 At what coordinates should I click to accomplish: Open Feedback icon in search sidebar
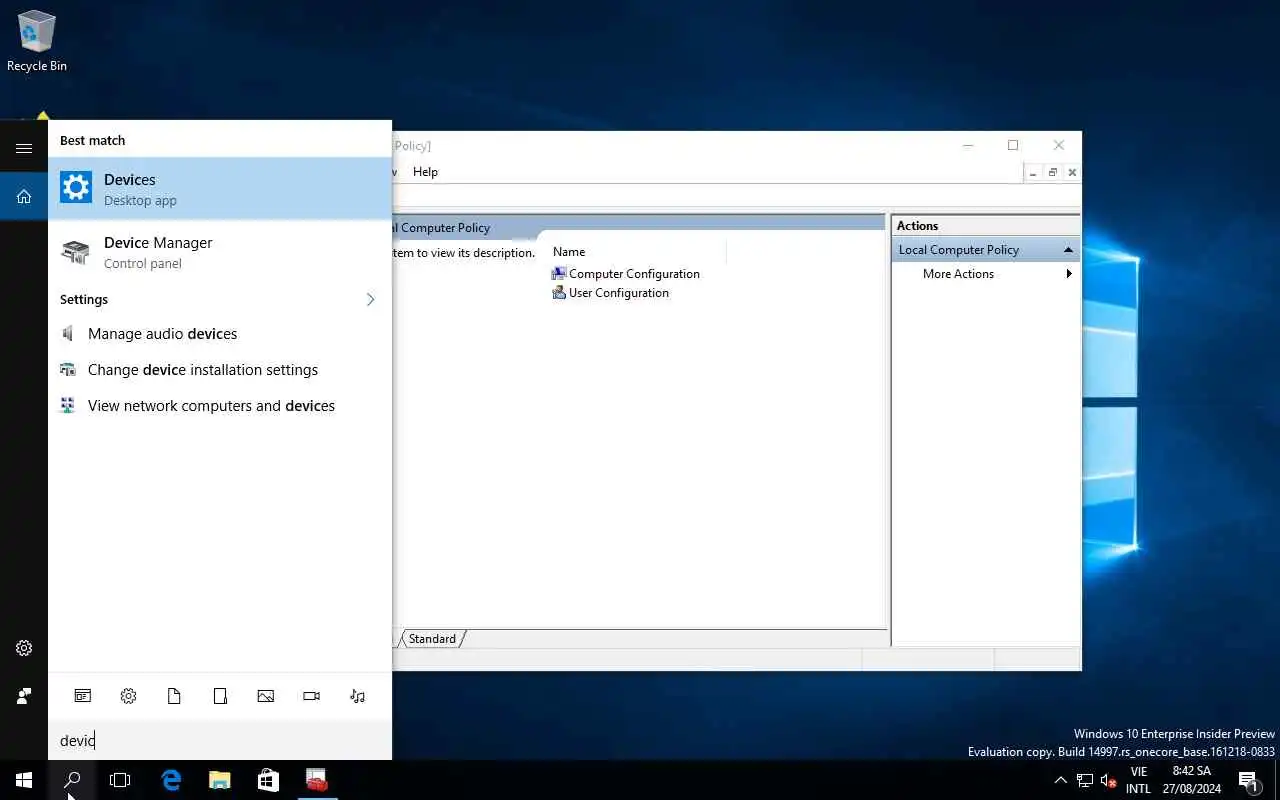pyautogui.click(x=24, y=696)
